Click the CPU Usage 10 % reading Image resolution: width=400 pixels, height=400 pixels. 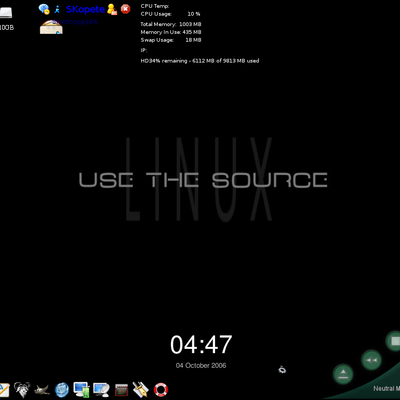[170, 14]
